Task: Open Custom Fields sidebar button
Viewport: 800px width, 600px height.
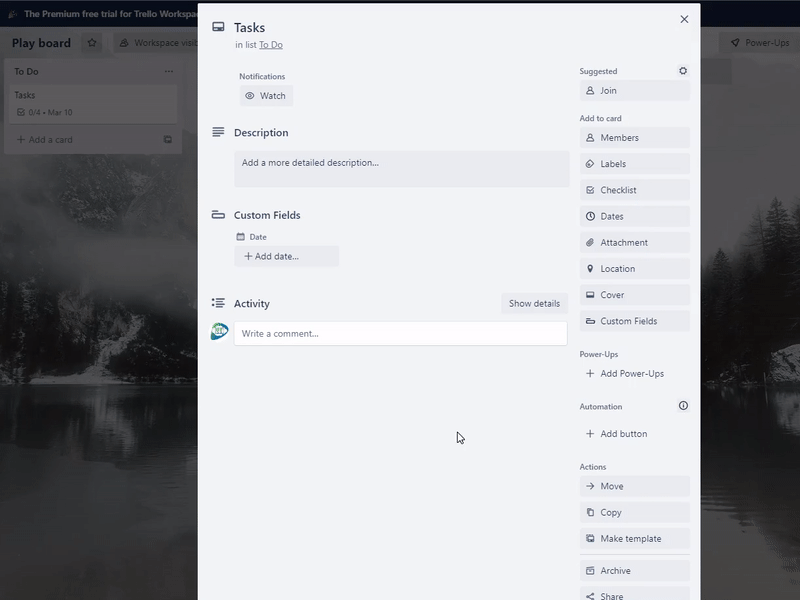Action: coord(635,321)
